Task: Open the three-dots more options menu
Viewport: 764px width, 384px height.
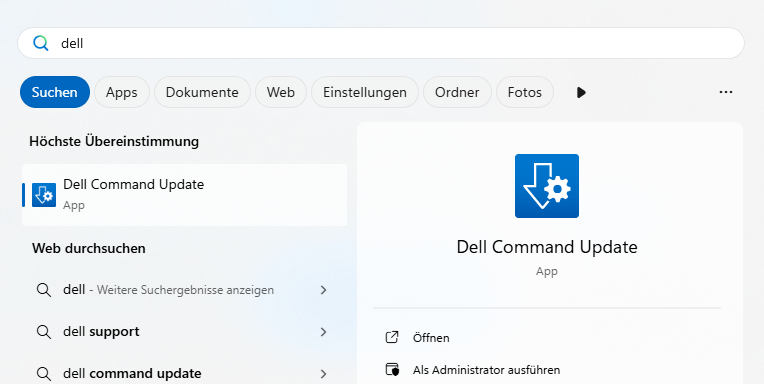Action: 726,92
